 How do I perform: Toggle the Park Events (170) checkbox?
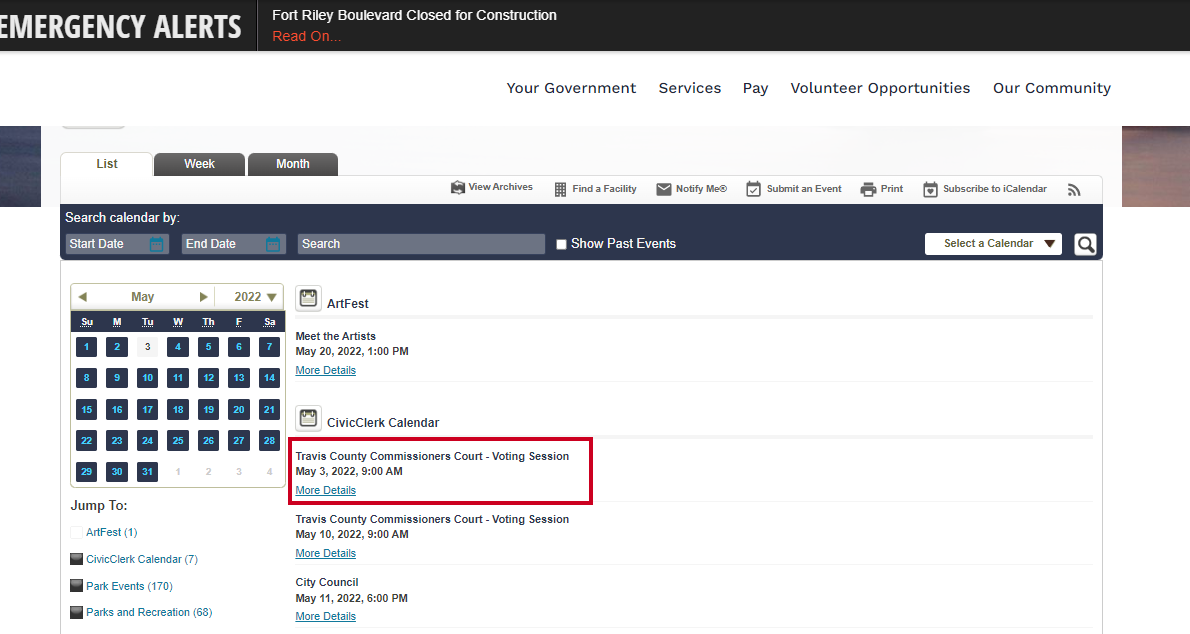(77, 586)
